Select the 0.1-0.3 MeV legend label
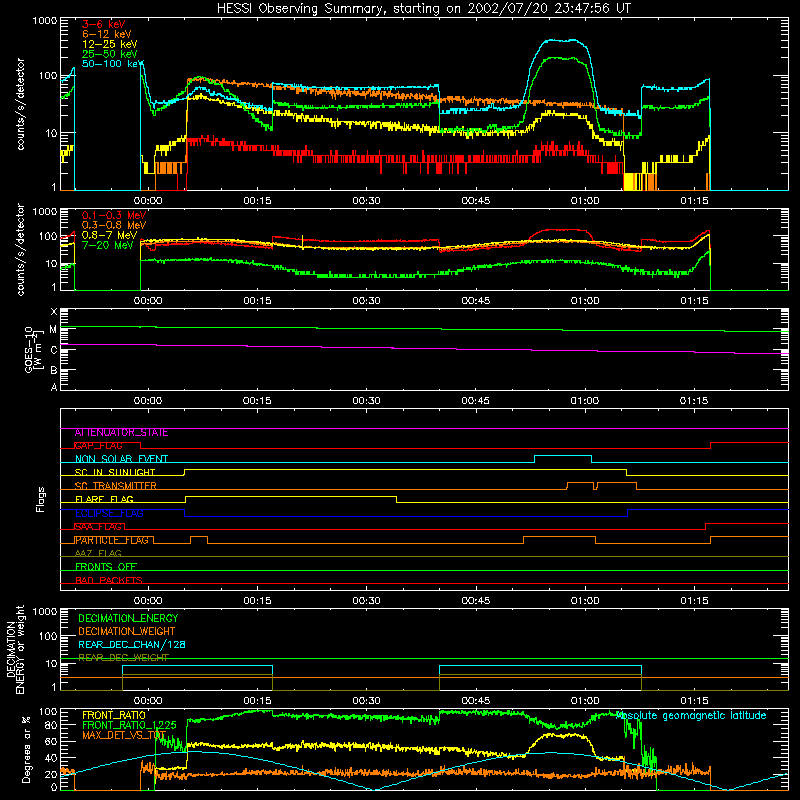Image resolution: width=800 pixels, height=800 pixels. 114,215
